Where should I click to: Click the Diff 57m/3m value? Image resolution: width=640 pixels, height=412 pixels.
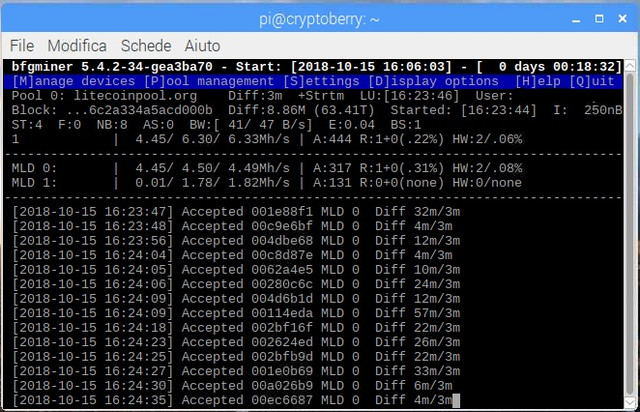point(418,313)
